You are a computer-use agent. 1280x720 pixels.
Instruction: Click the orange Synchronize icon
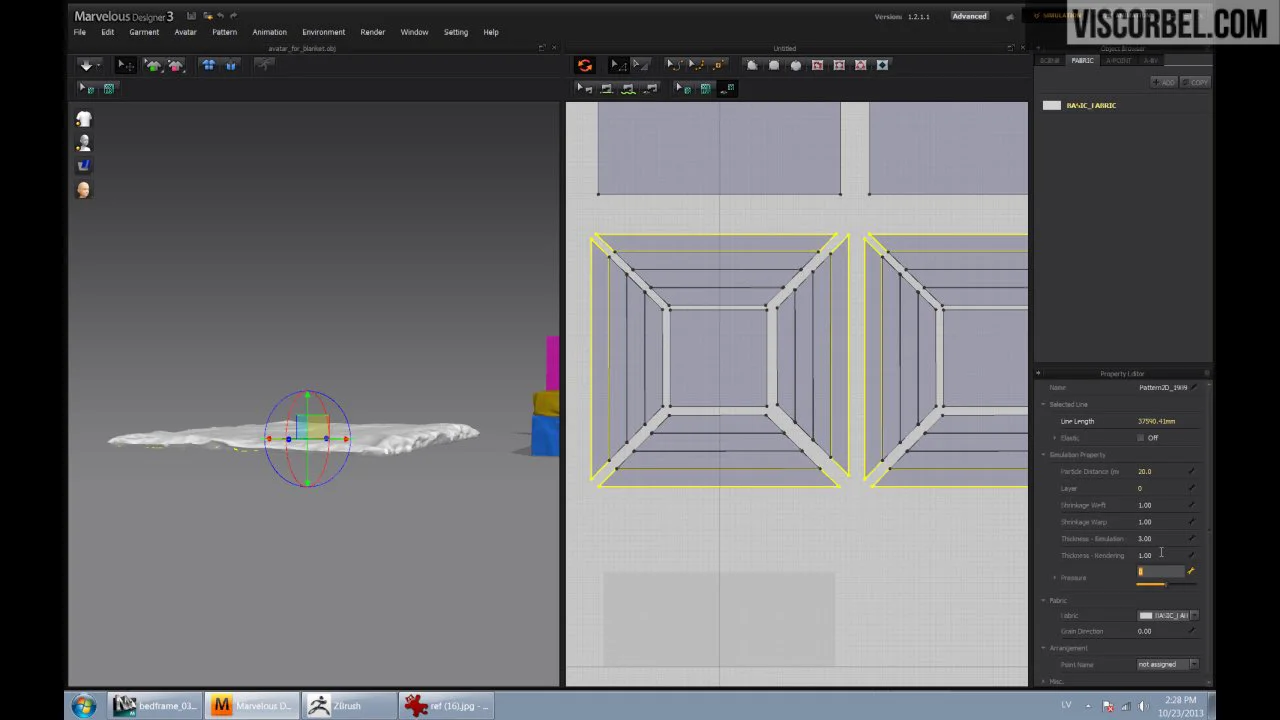coord(585,65)
